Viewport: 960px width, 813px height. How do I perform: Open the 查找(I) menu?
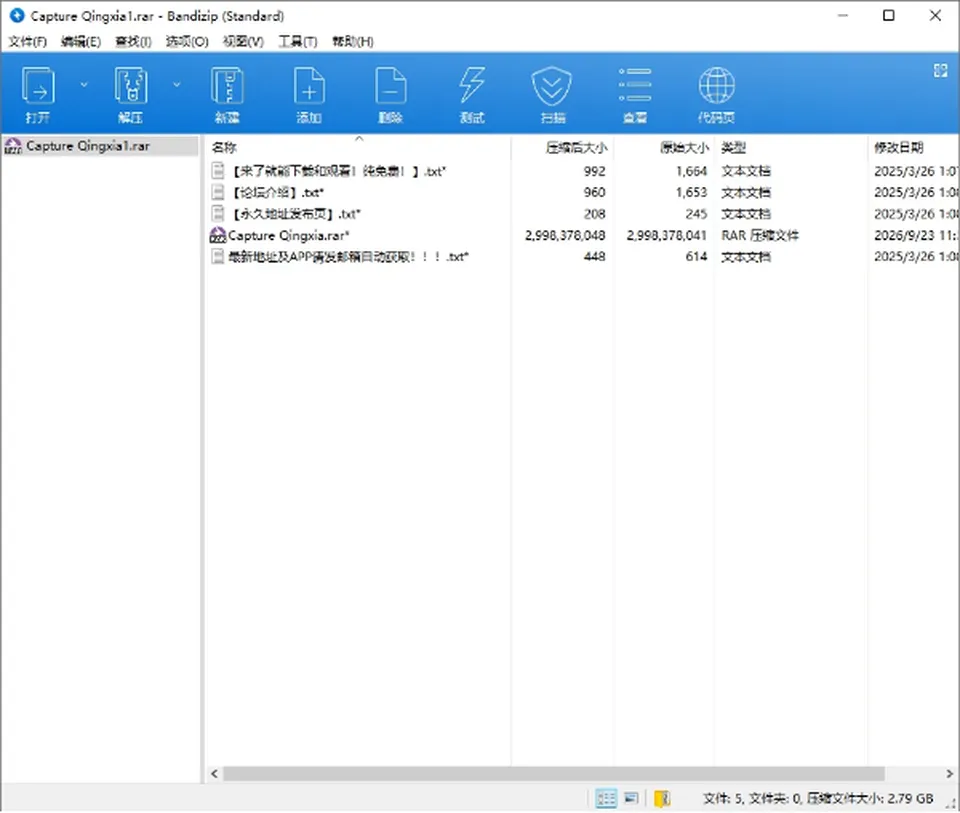[133, 42]
